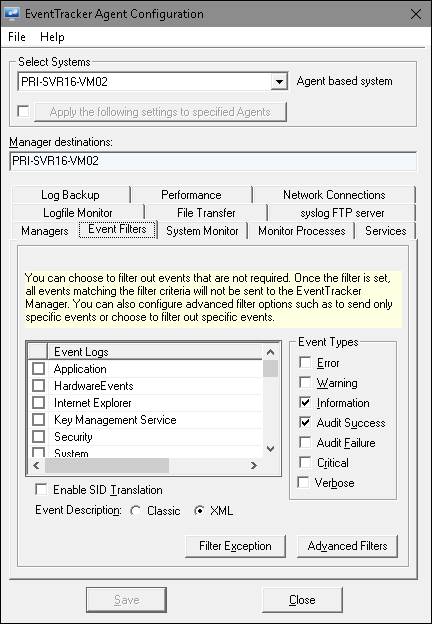Click the EventTracker app icon in title bar
The image size is (432, 624).
point(12,13)
